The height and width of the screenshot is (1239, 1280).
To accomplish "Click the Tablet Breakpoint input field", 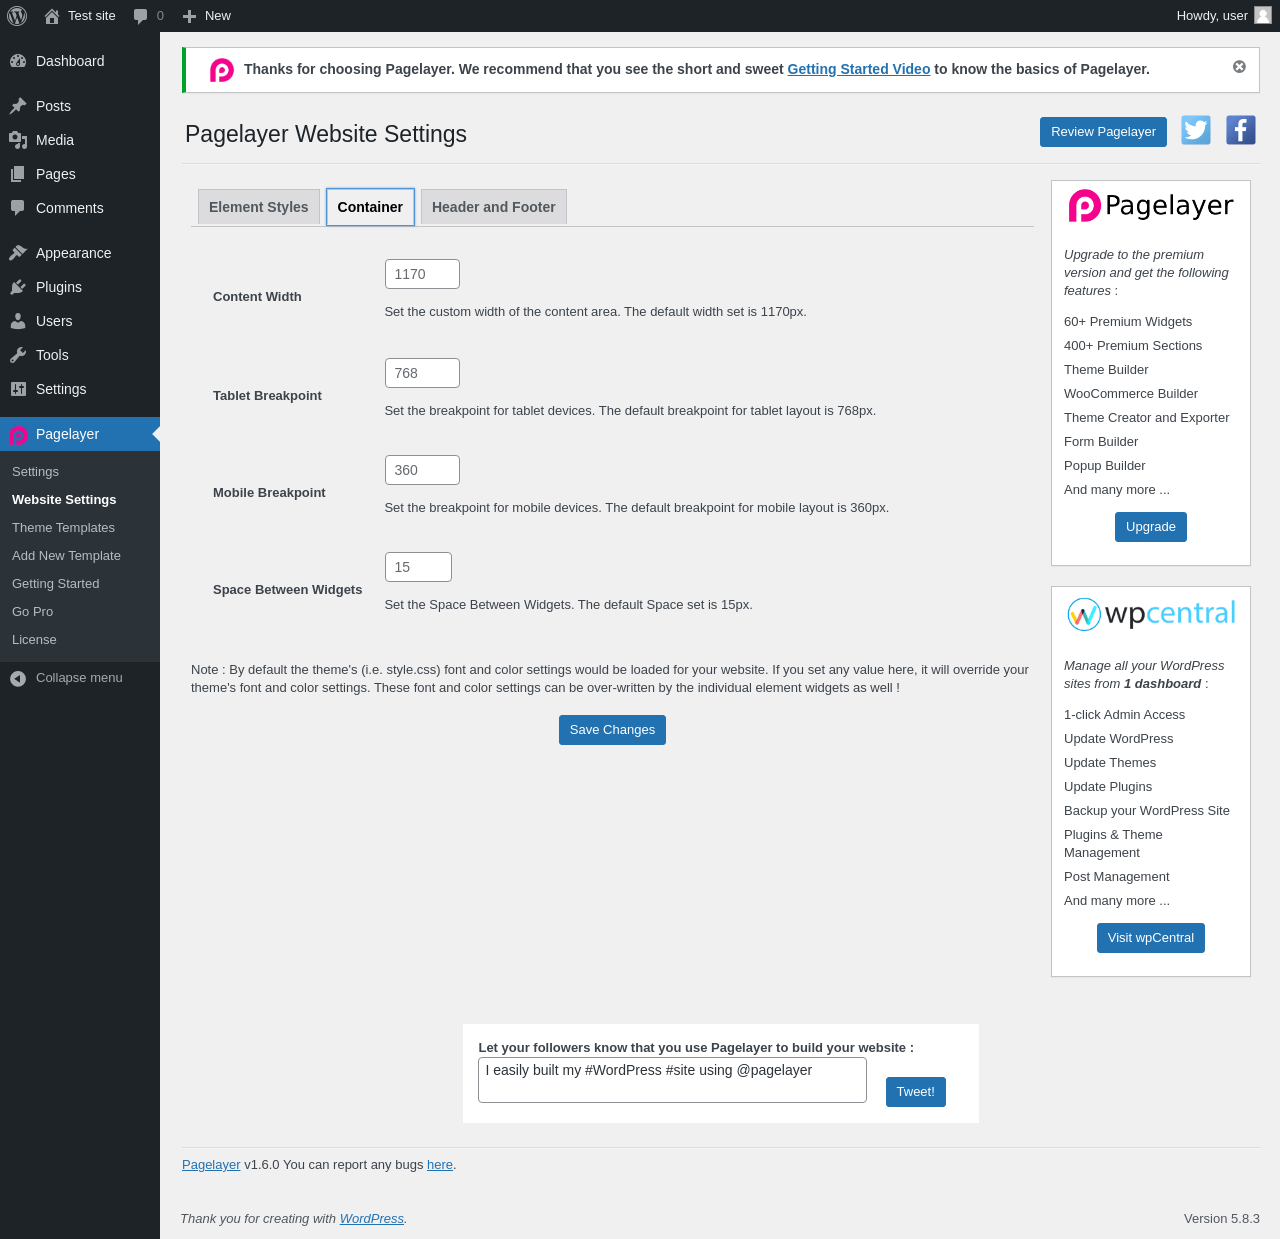I will click(x=422, y=373).
